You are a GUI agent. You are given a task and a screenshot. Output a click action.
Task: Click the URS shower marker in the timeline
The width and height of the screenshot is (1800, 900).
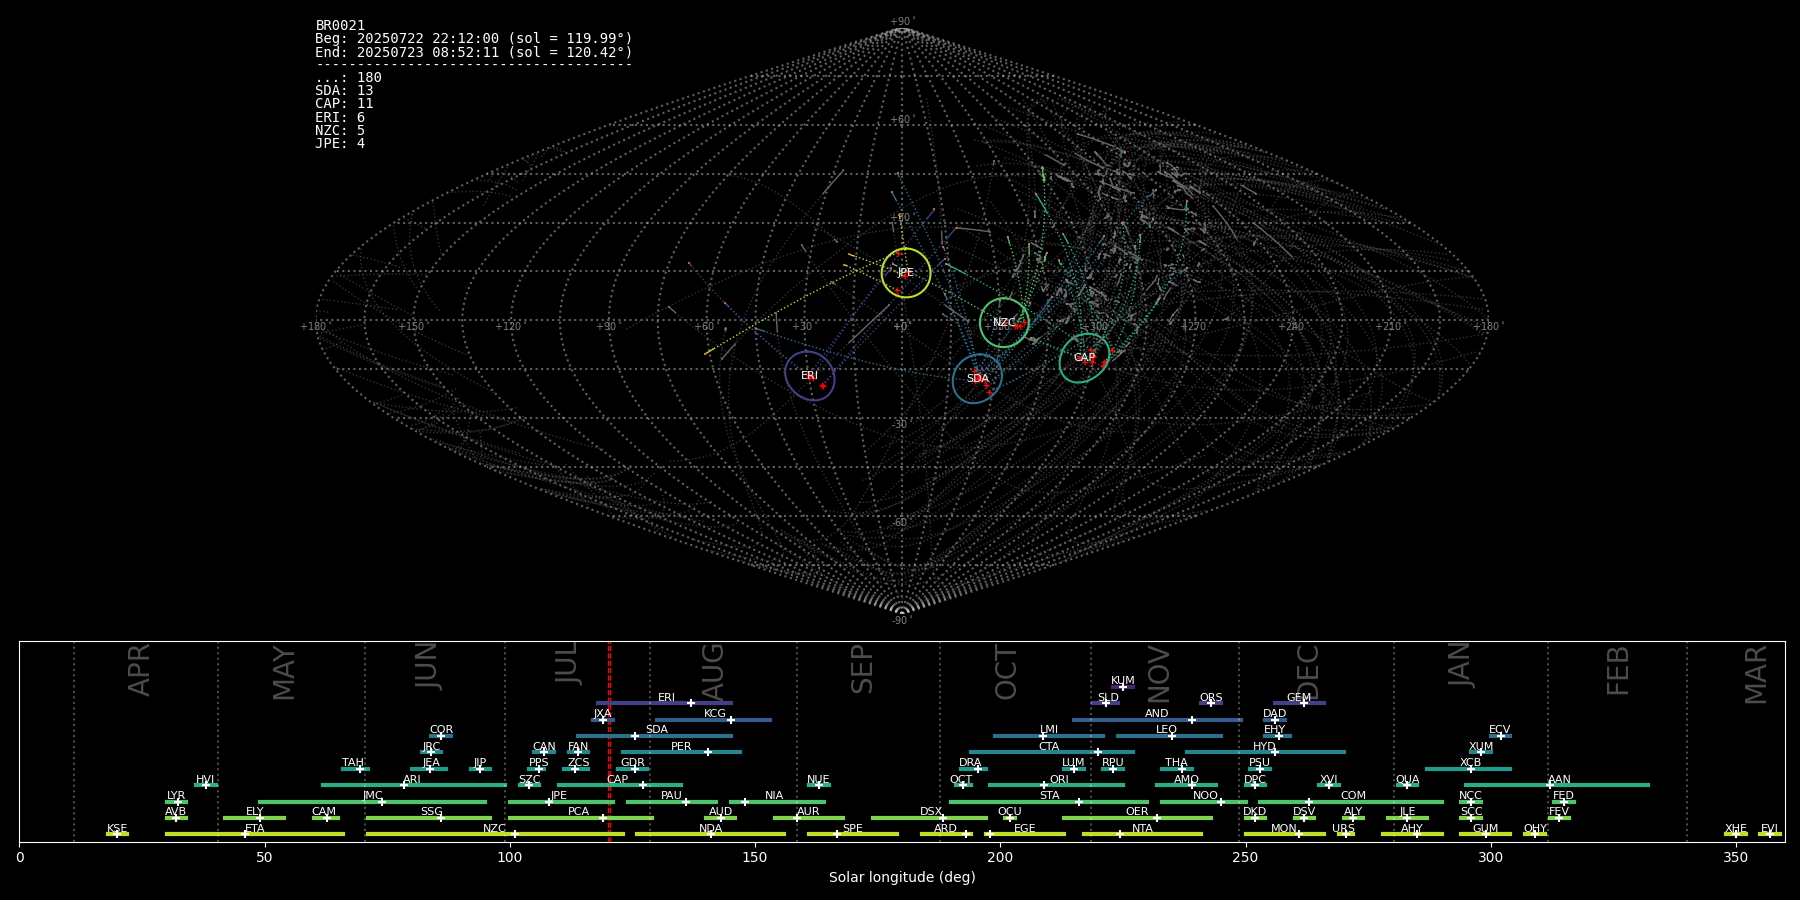coord(1345,834)
